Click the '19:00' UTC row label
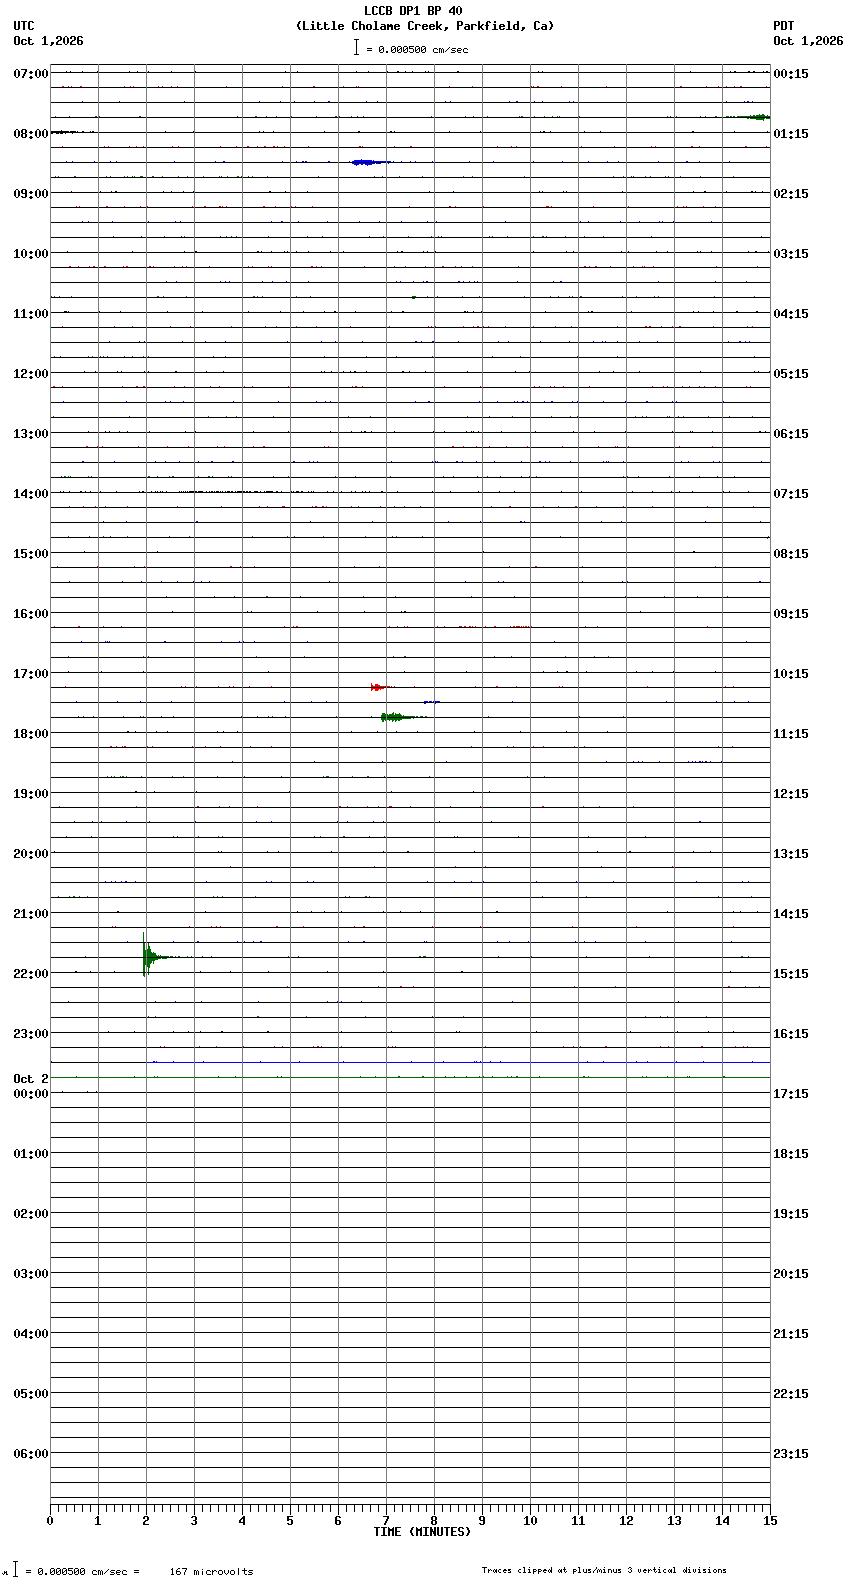This screenshot has width=850, height=1584. (31, 794)
